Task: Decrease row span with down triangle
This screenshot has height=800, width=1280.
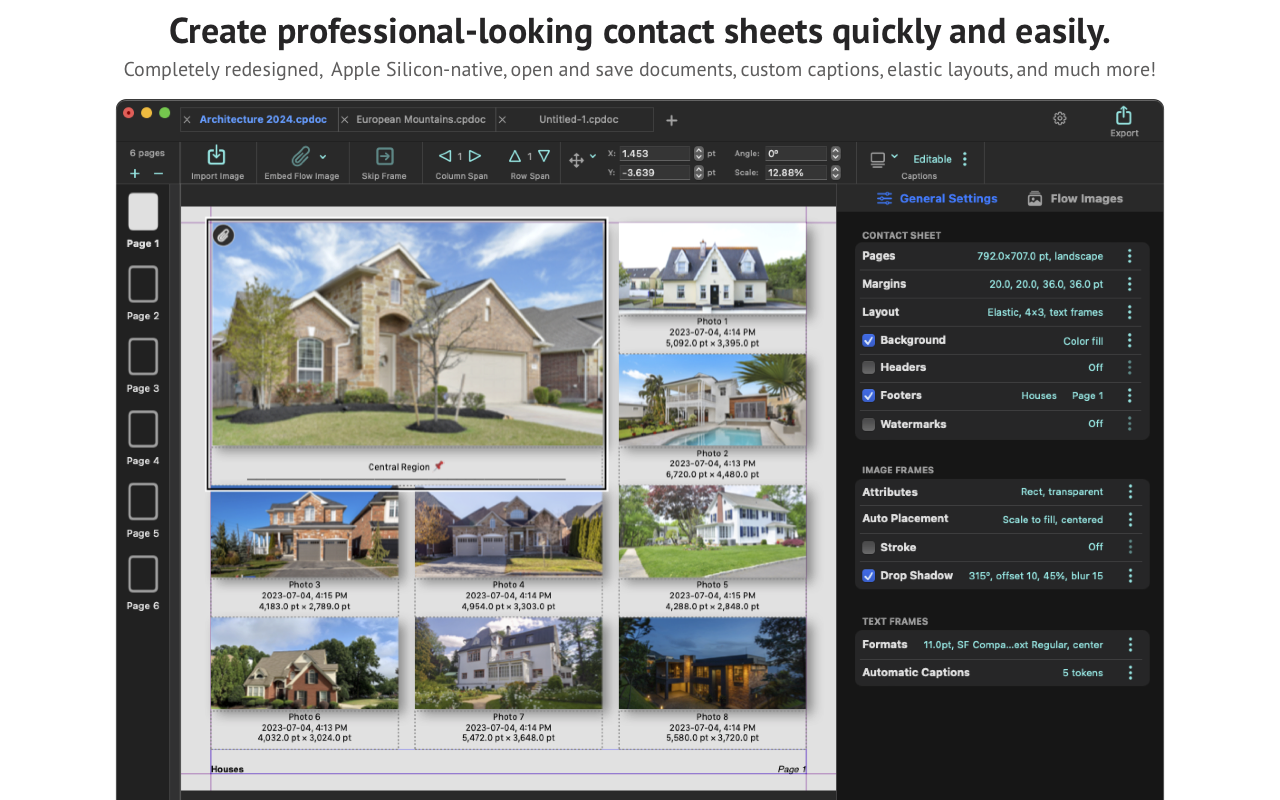Action: click(544, 156)
